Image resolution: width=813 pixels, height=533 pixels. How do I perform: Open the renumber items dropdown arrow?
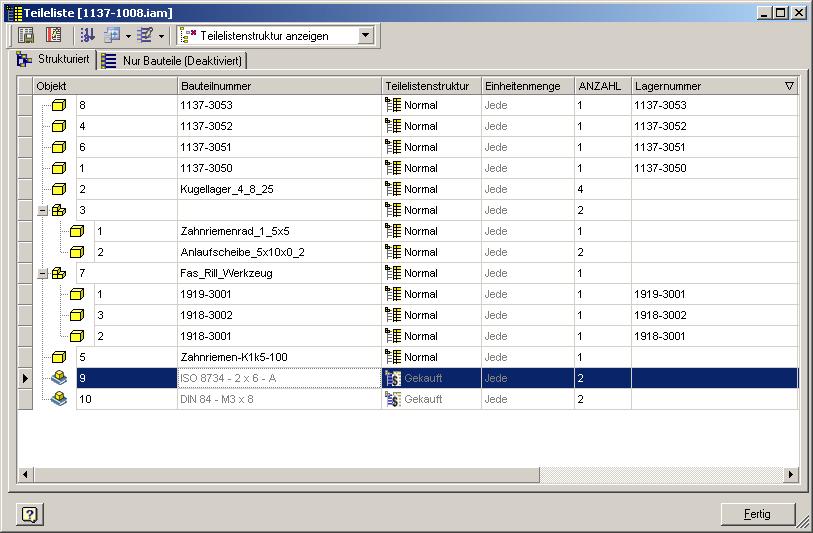[x=161, y=36]
